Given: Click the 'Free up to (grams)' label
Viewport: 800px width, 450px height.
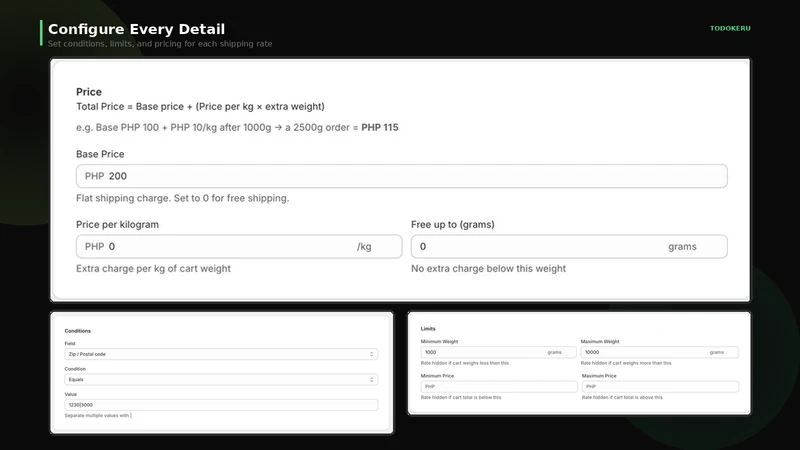Looking at the screenshot, I should pyautogui.click(x=453, y=224).
